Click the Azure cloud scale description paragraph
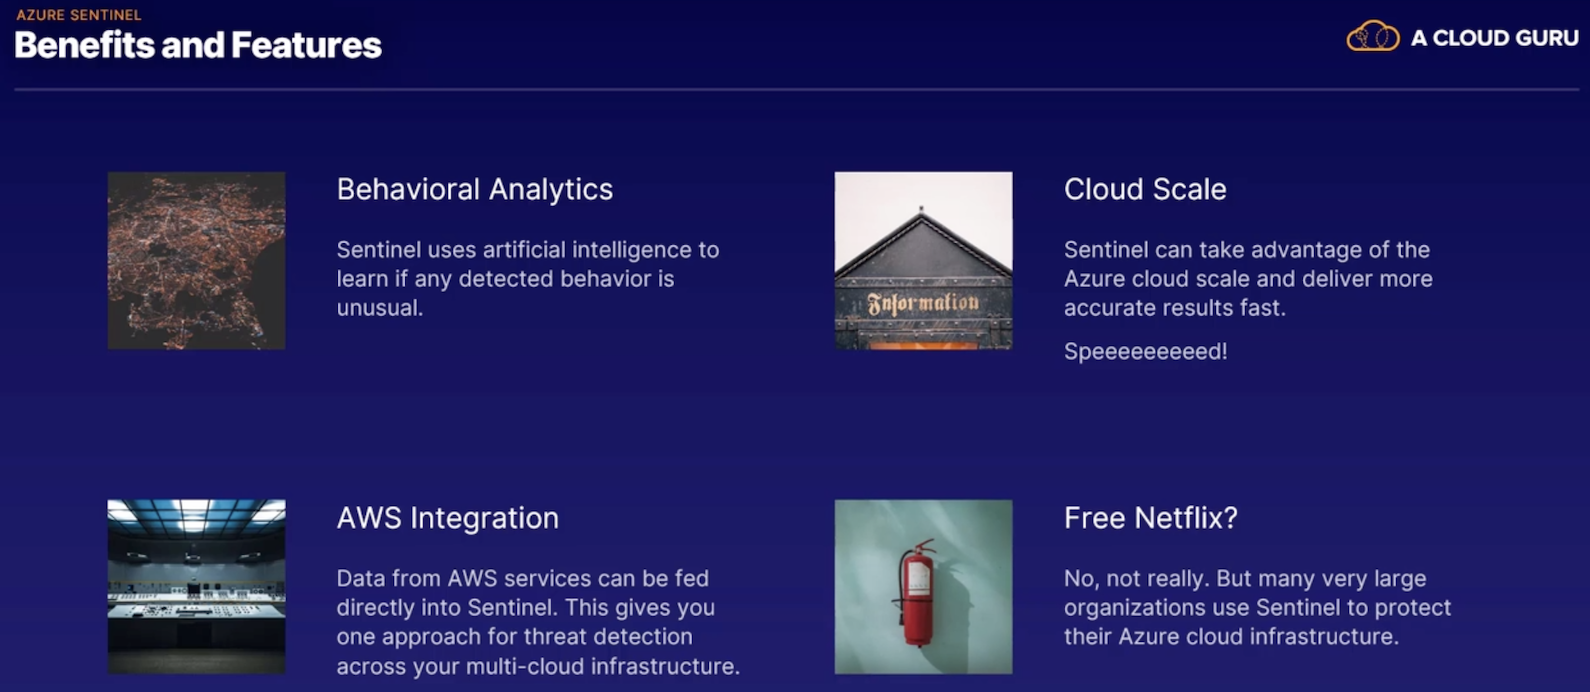The height and width of the screenshot is (692, 1590). [1247, 278]
